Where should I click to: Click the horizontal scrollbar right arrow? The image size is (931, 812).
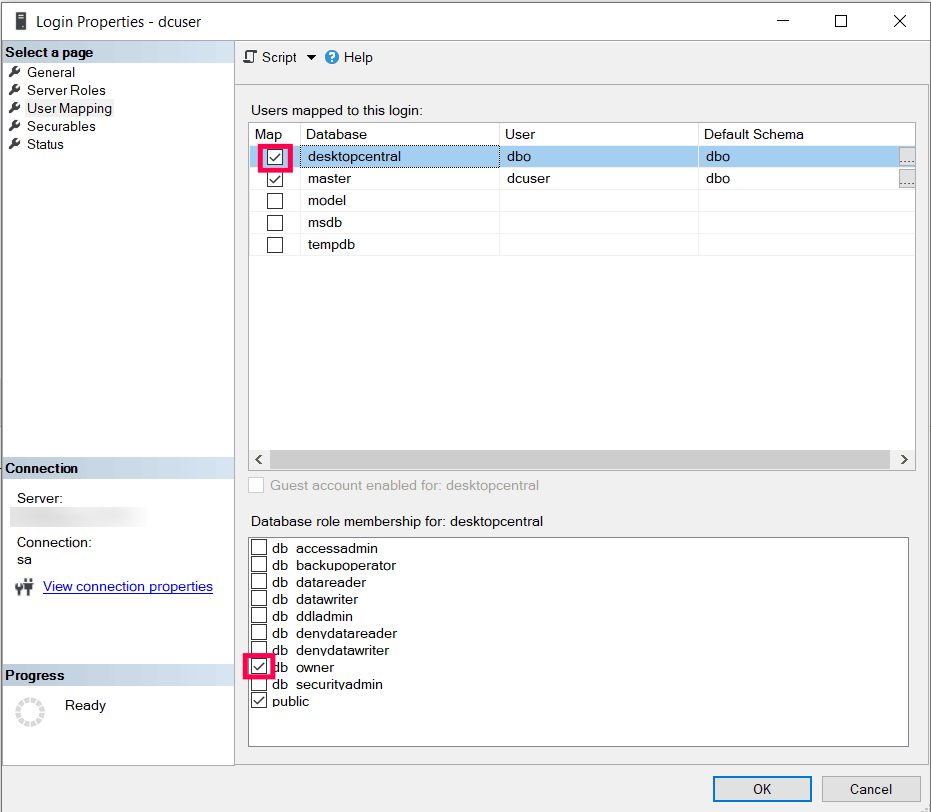904,459
